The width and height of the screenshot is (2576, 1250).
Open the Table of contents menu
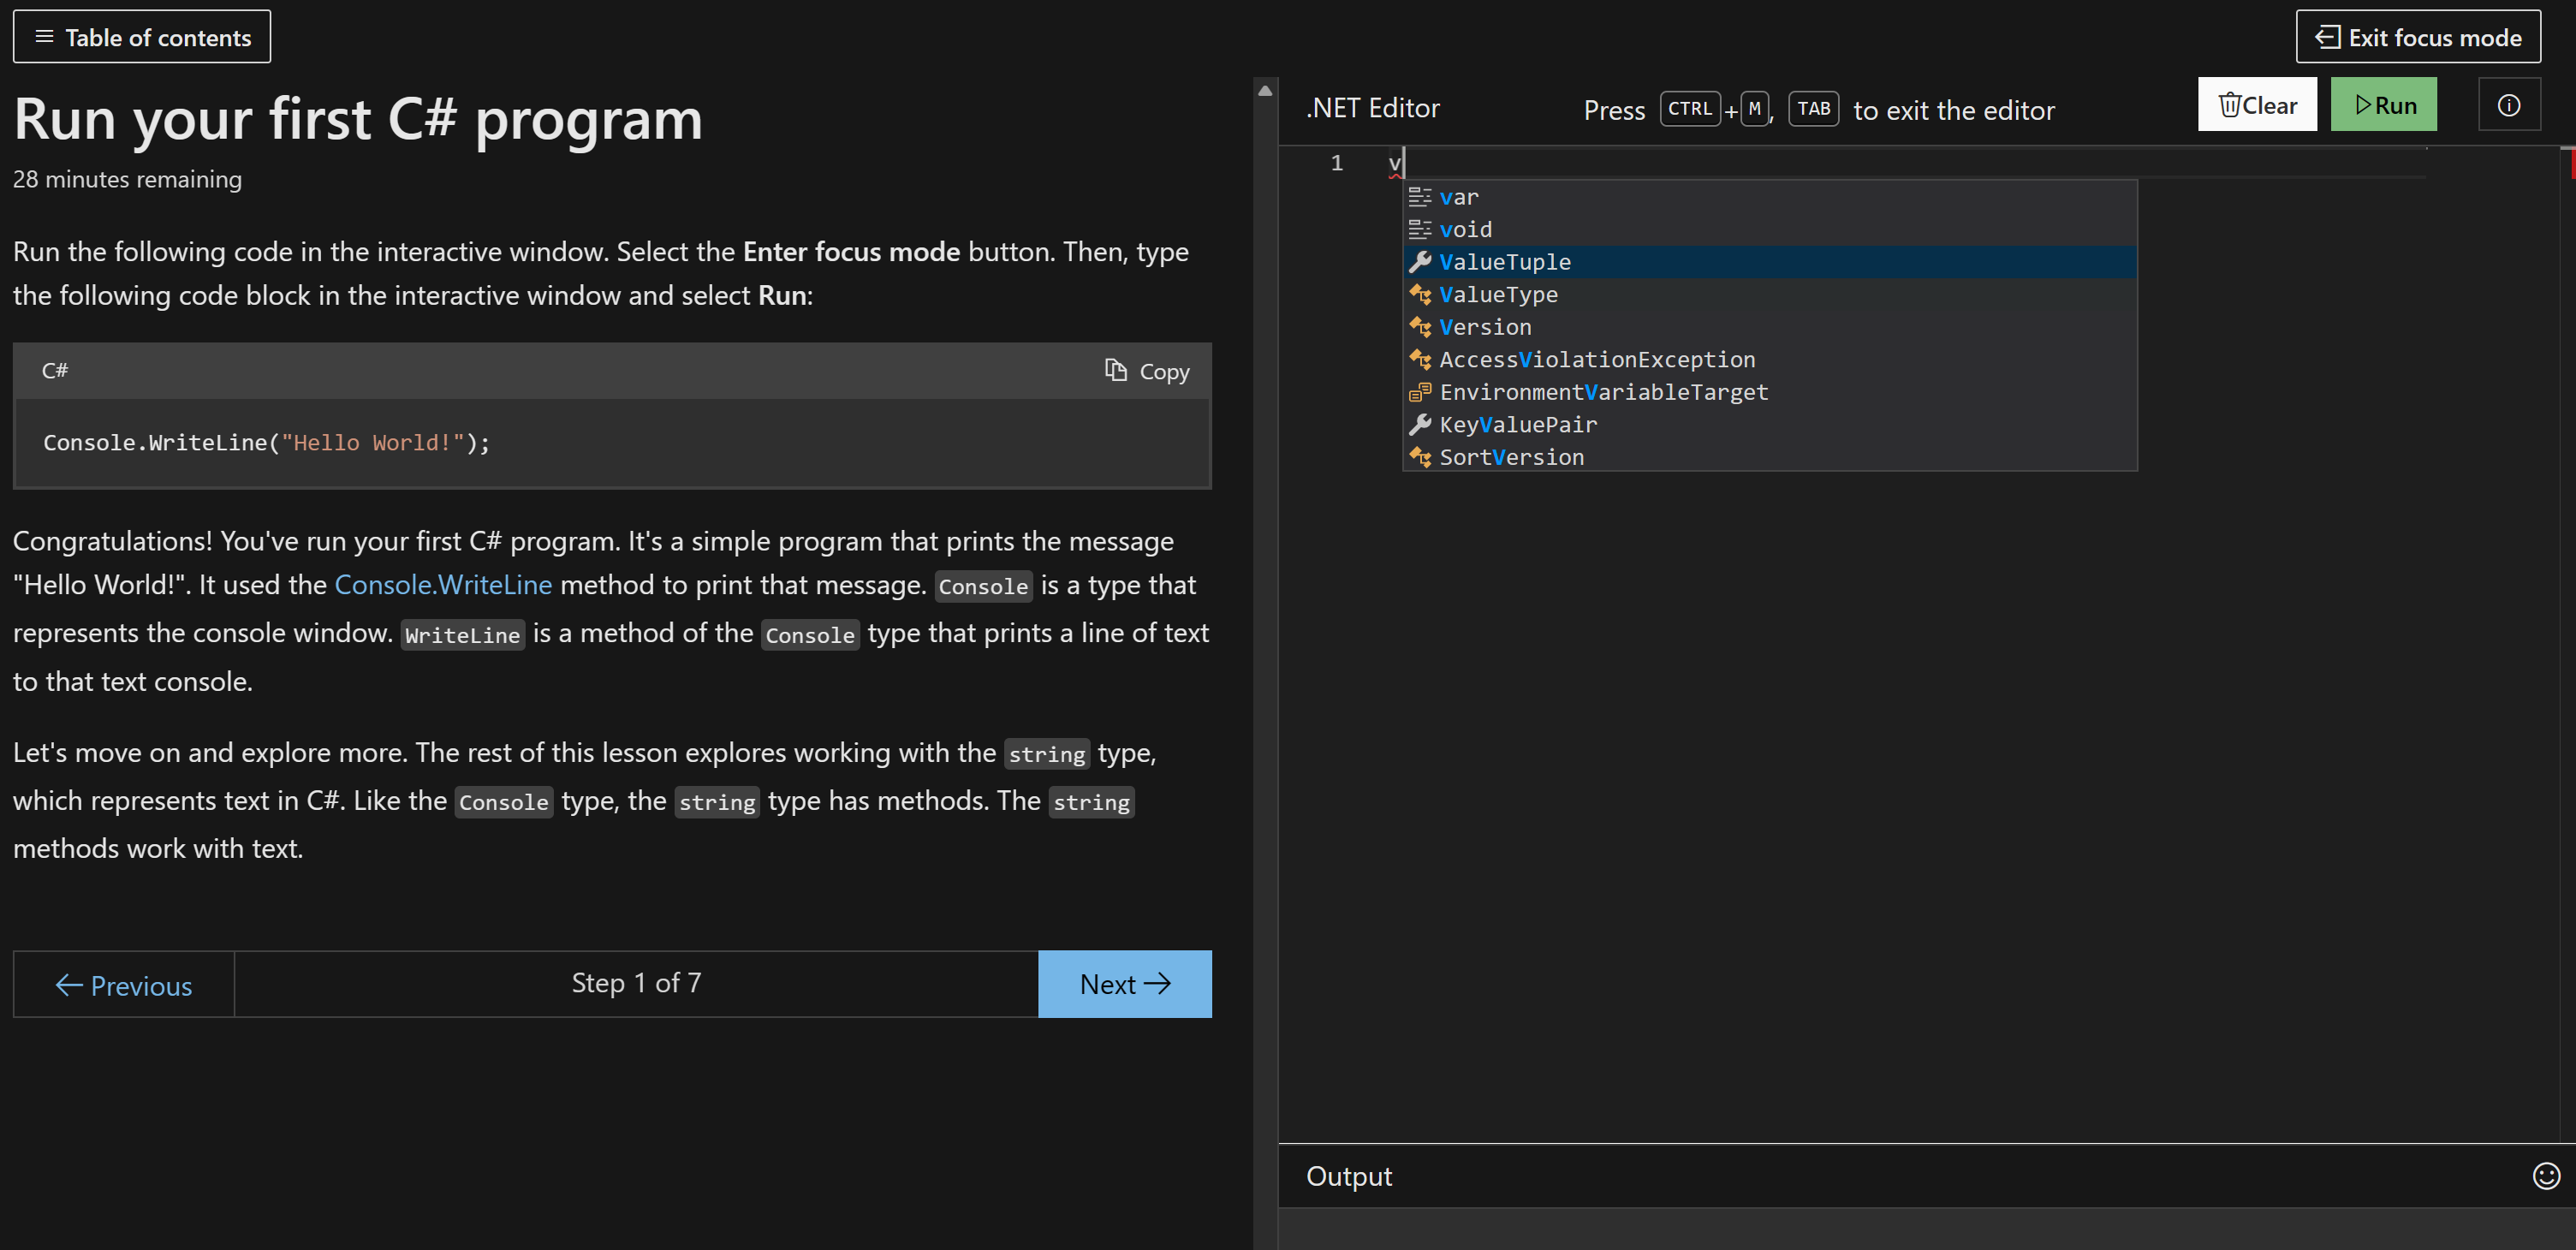coord(142,37)
